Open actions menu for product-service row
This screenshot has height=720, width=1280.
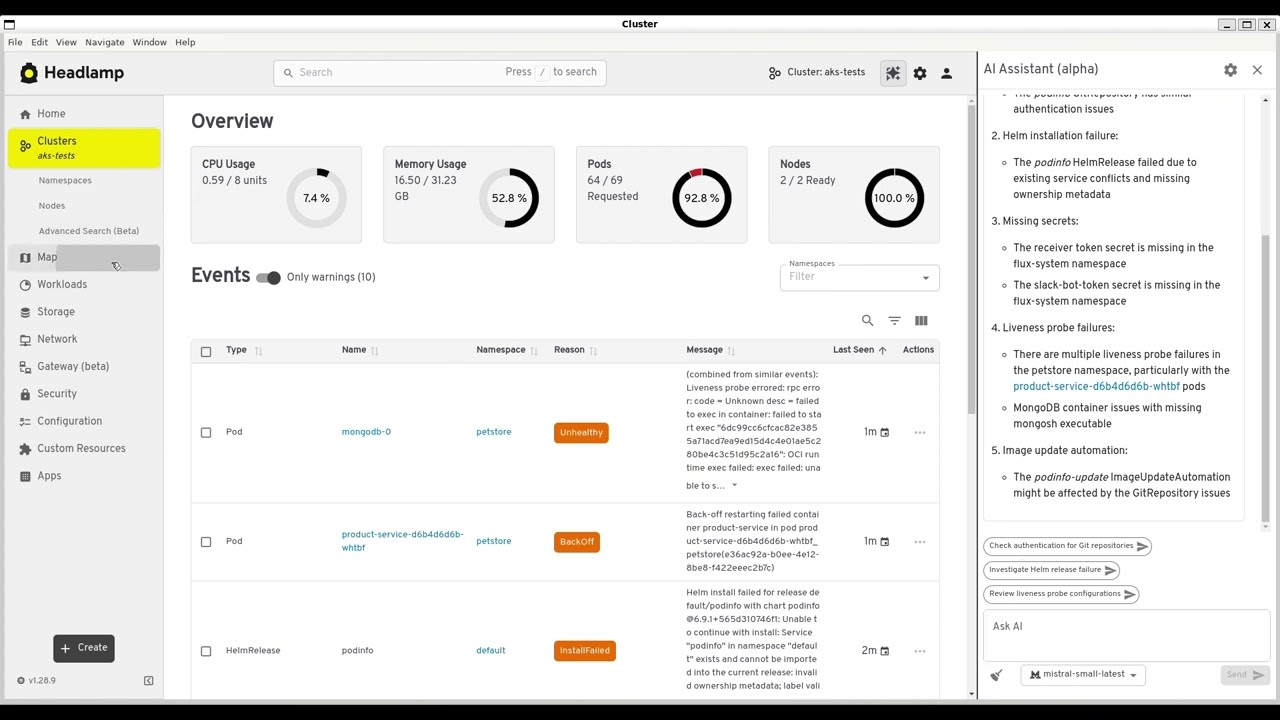pos(919,542)
